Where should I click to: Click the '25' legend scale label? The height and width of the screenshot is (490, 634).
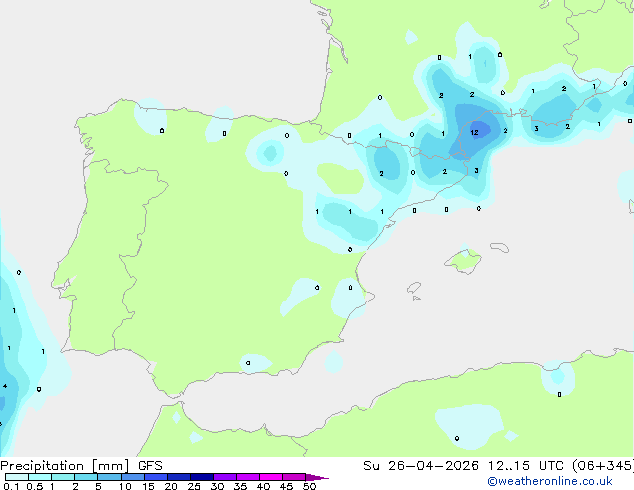pyautogui.click(x=194, y=486)
